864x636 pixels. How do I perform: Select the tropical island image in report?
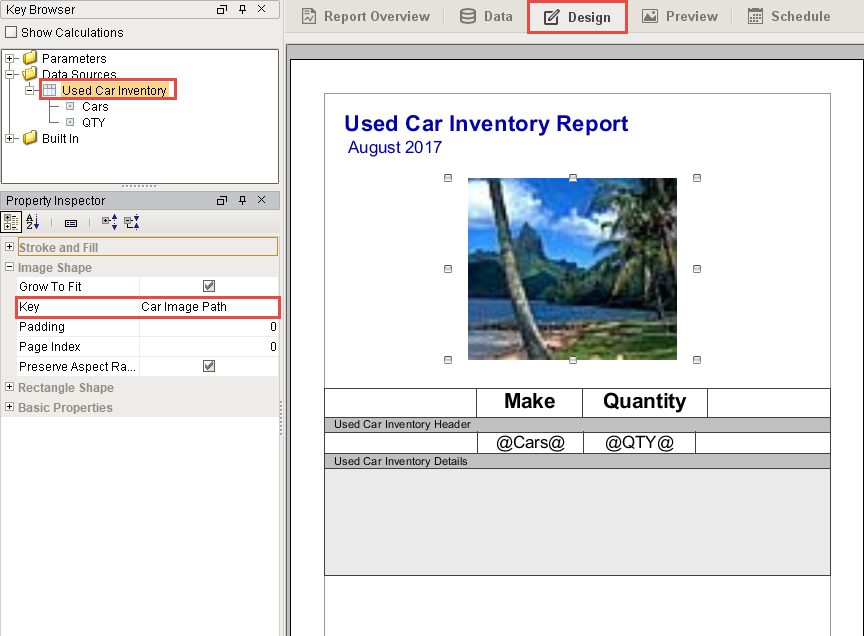(x=572, y=269)
